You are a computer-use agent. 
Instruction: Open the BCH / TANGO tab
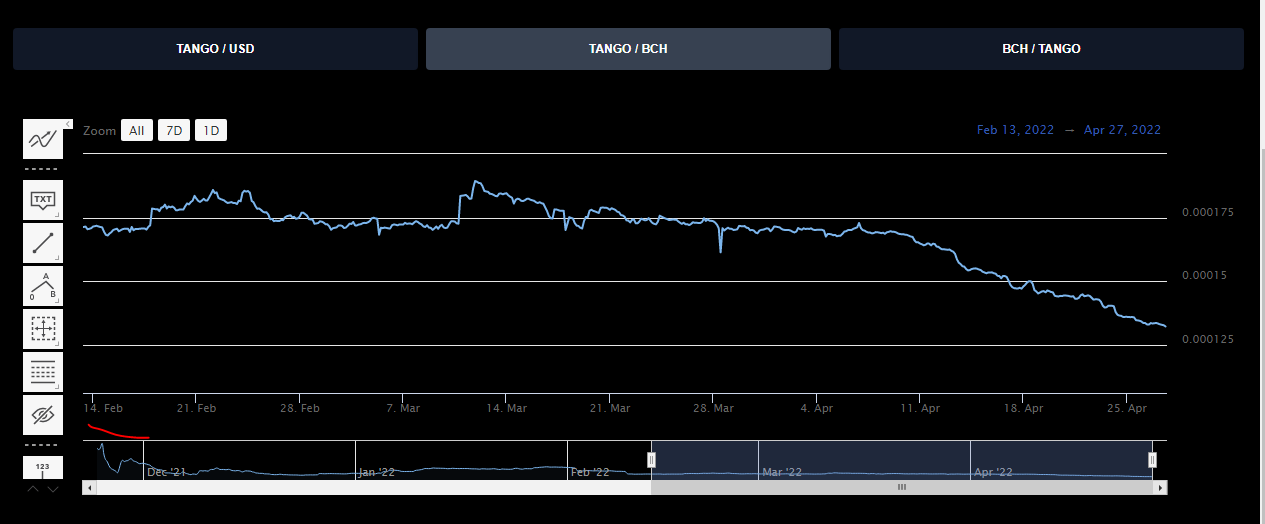[1041, 48]
